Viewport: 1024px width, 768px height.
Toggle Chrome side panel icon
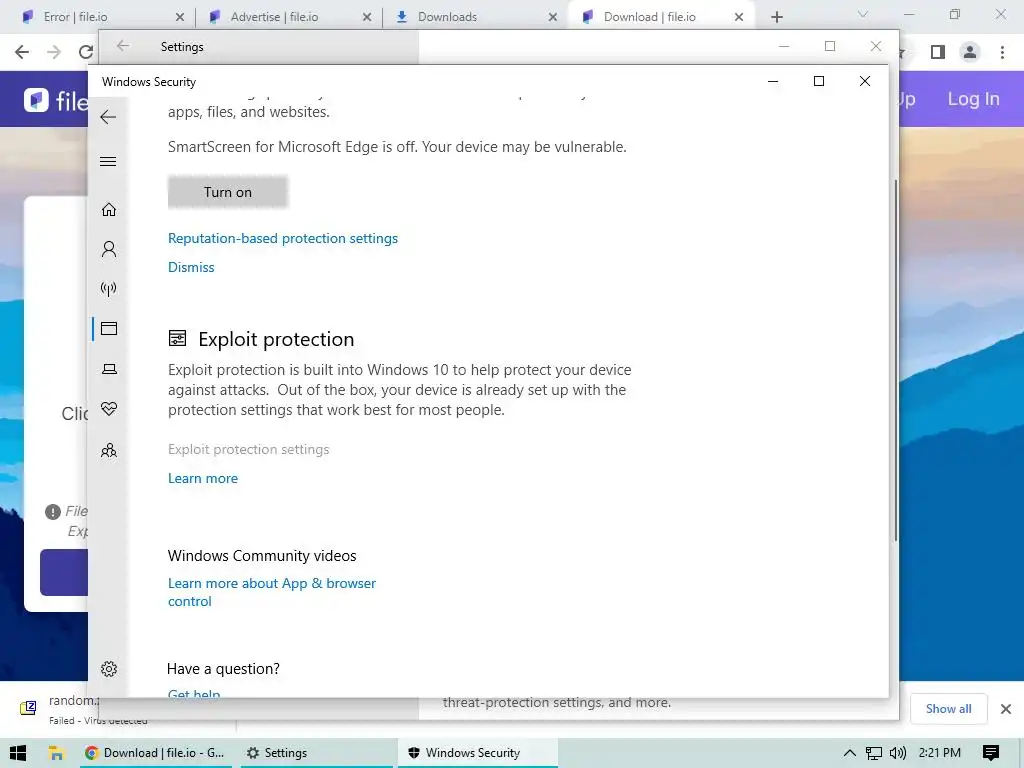(938, 52)
